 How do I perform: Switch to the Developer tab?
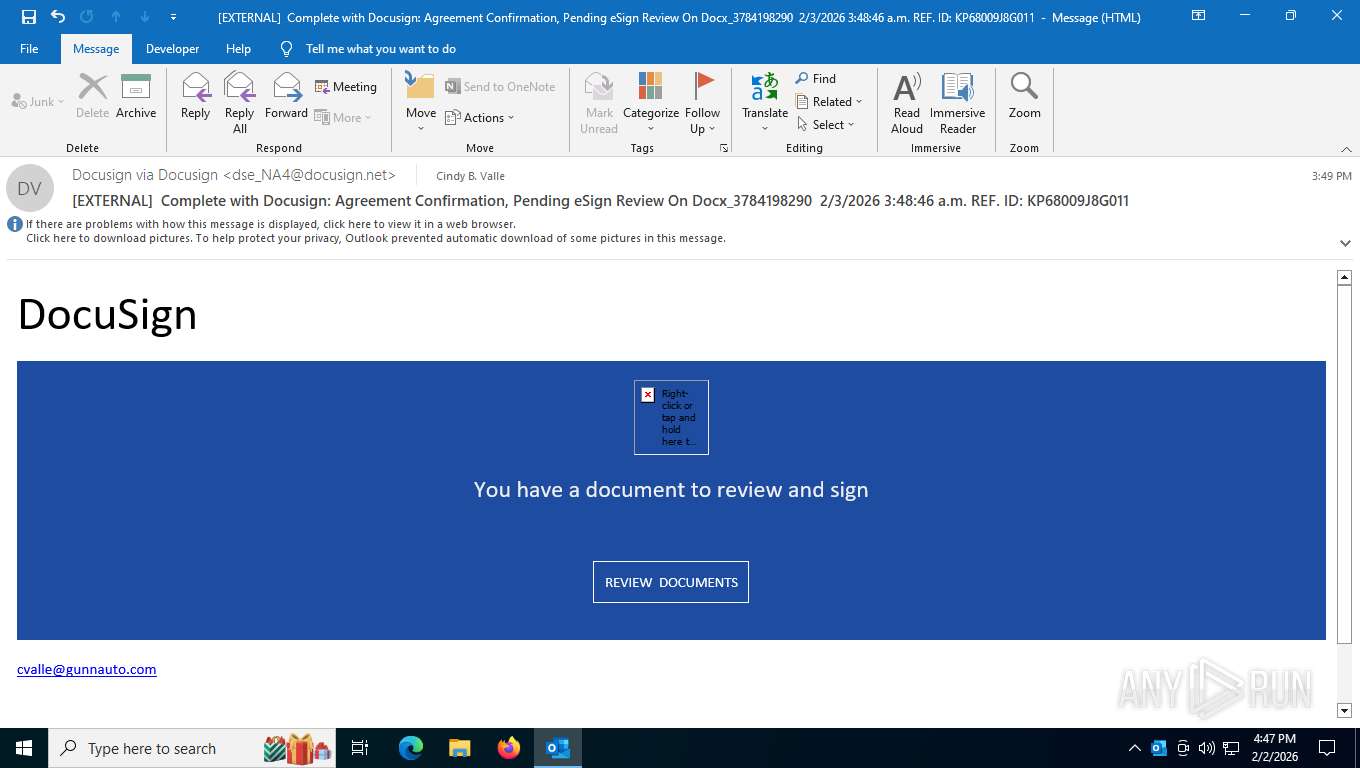[172, 49]
